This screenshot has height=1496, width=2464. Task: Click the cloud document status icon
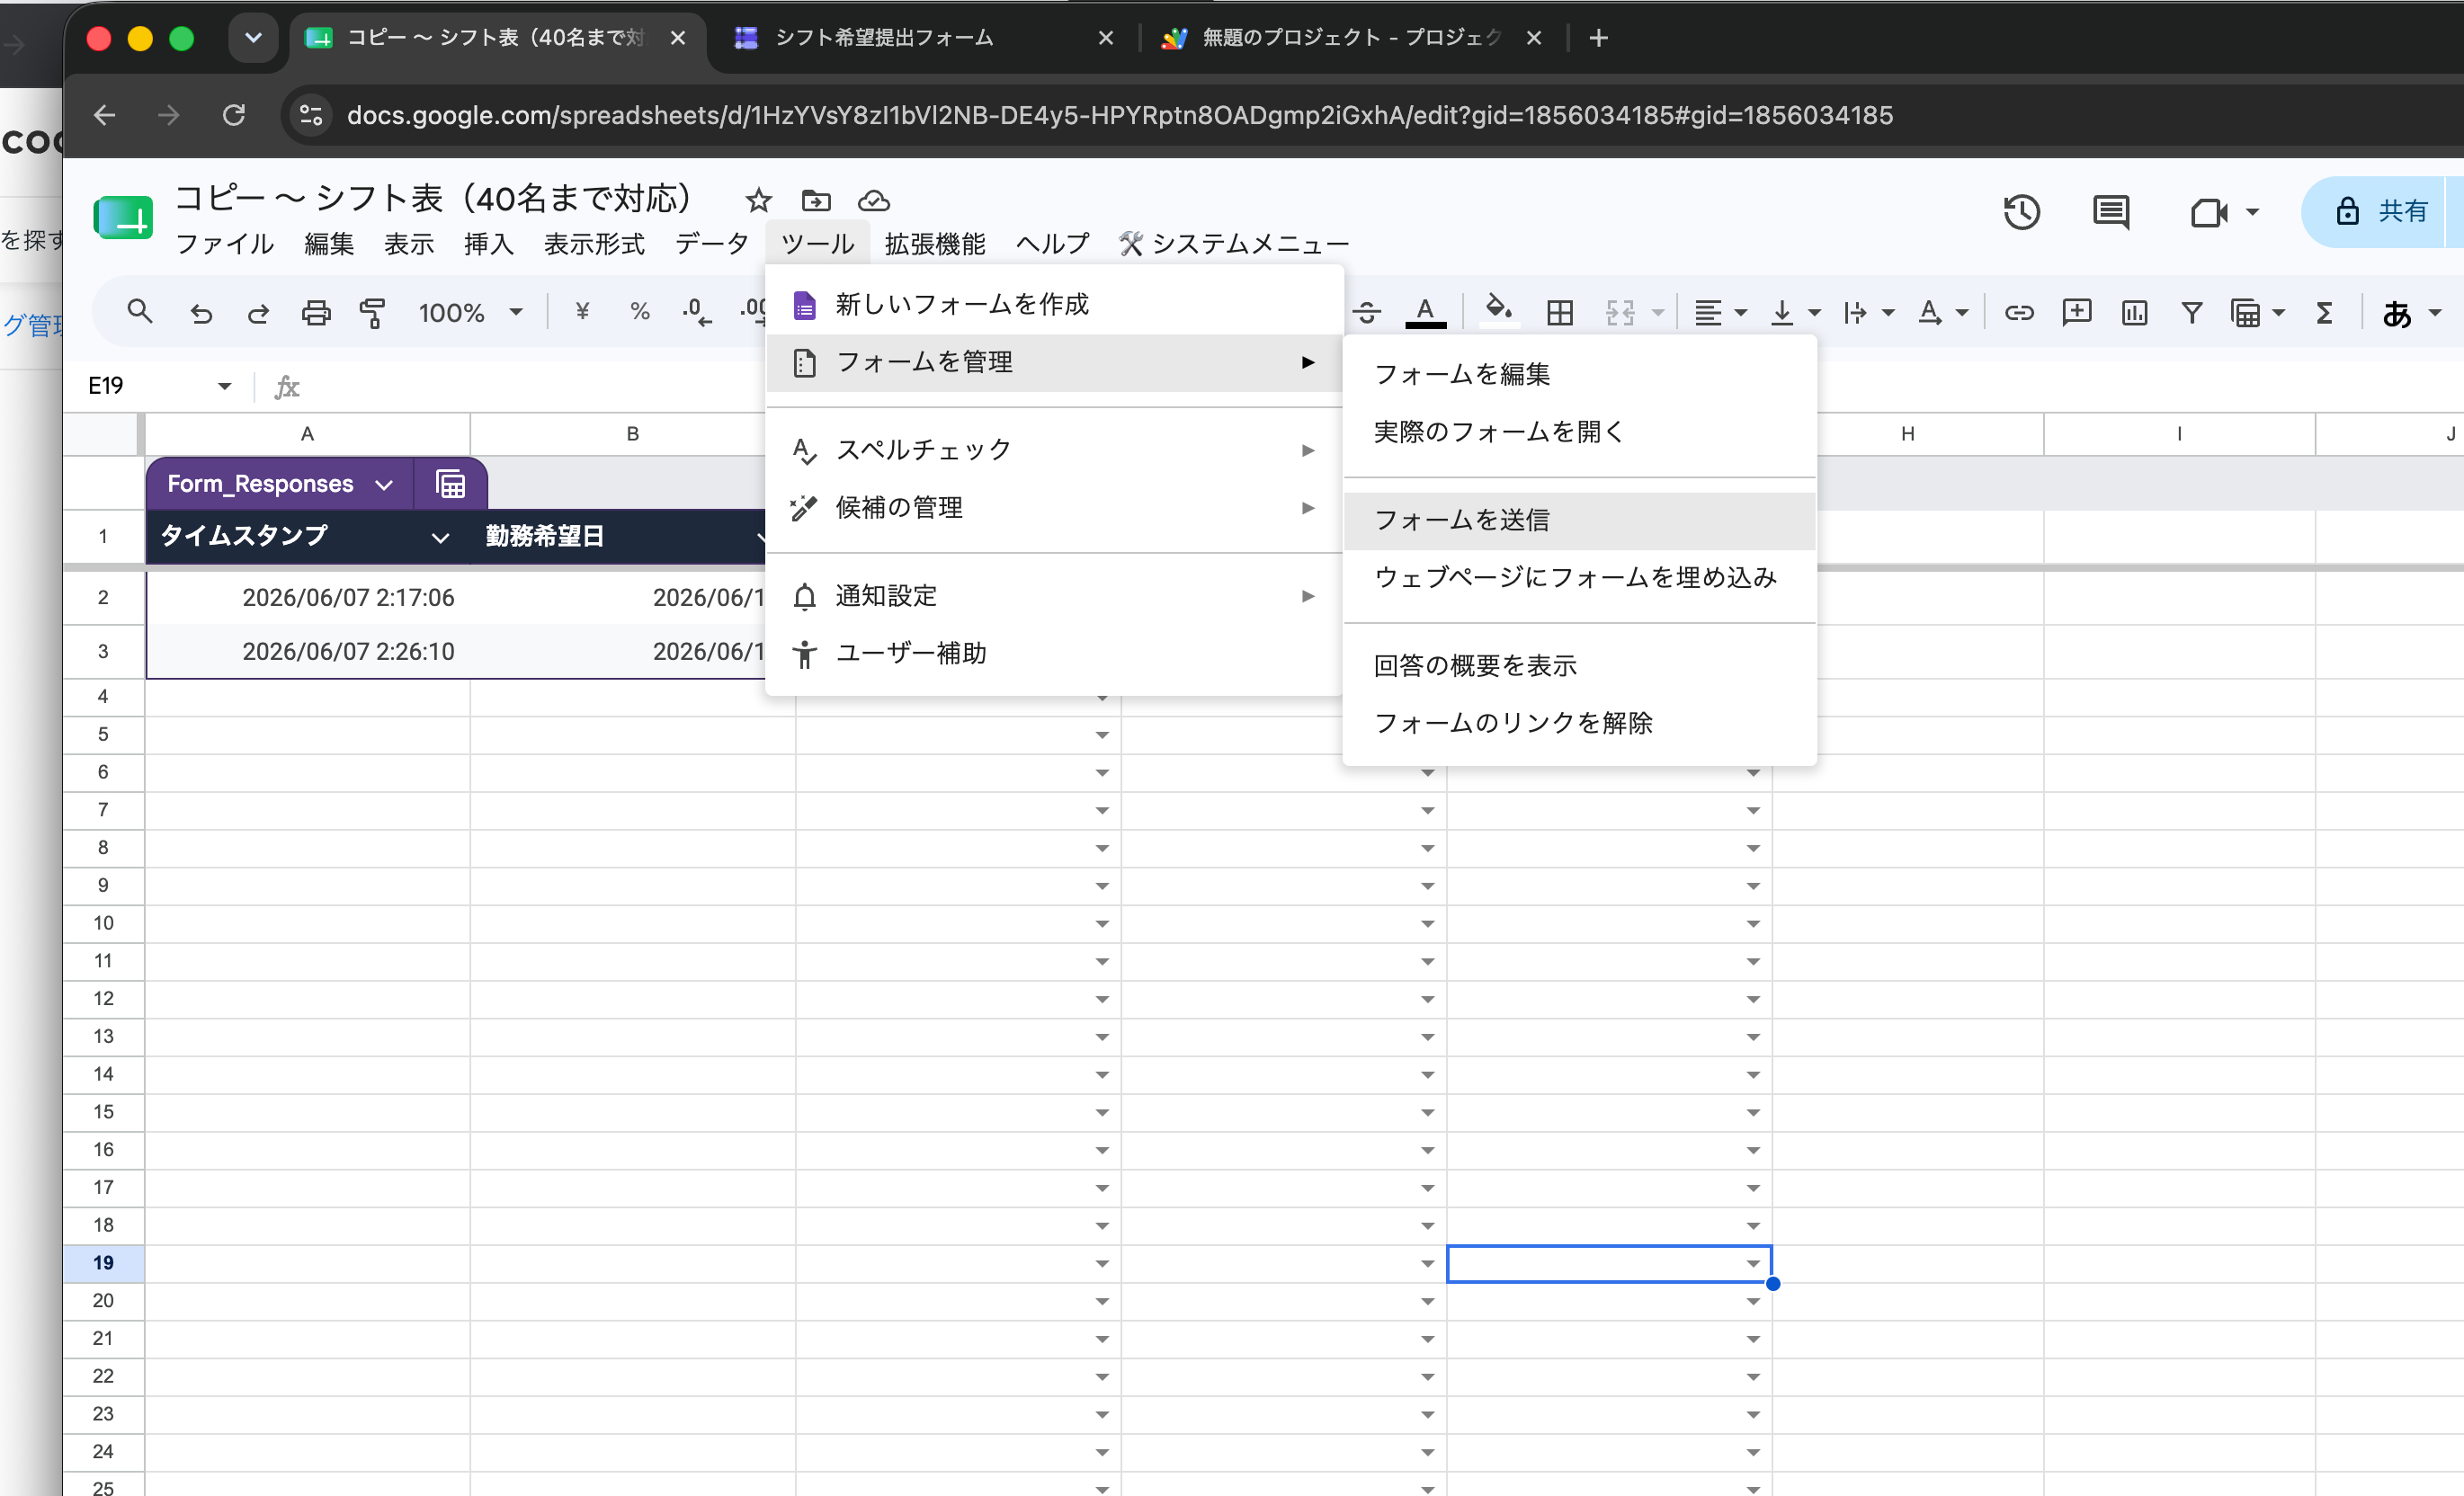[874, 200]
